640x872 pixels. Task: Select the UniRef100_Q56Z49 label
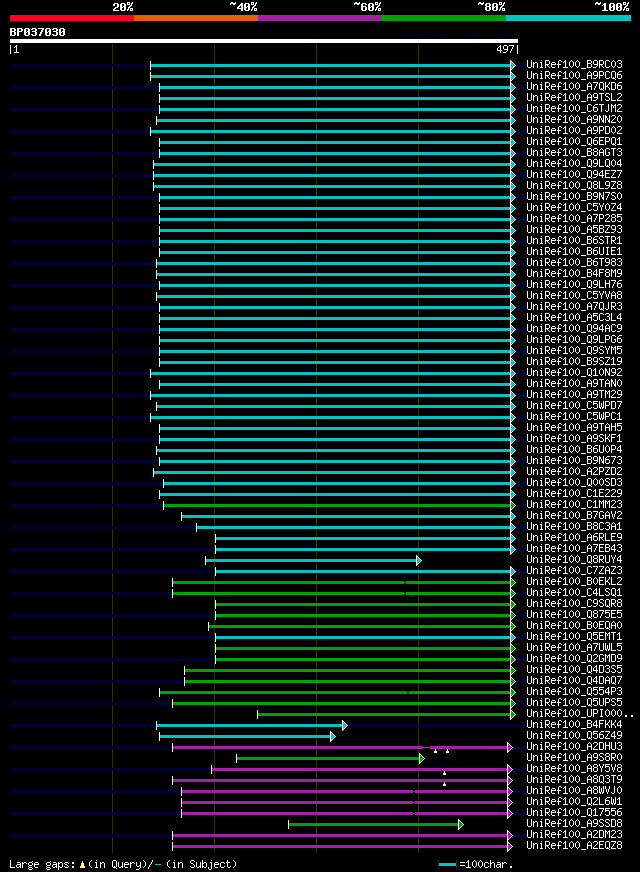point(574,735)
